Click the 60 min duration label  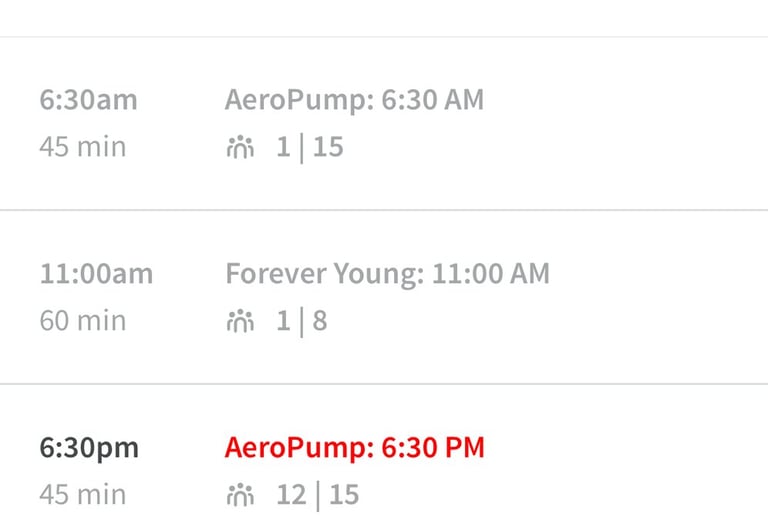pos(83,322)
